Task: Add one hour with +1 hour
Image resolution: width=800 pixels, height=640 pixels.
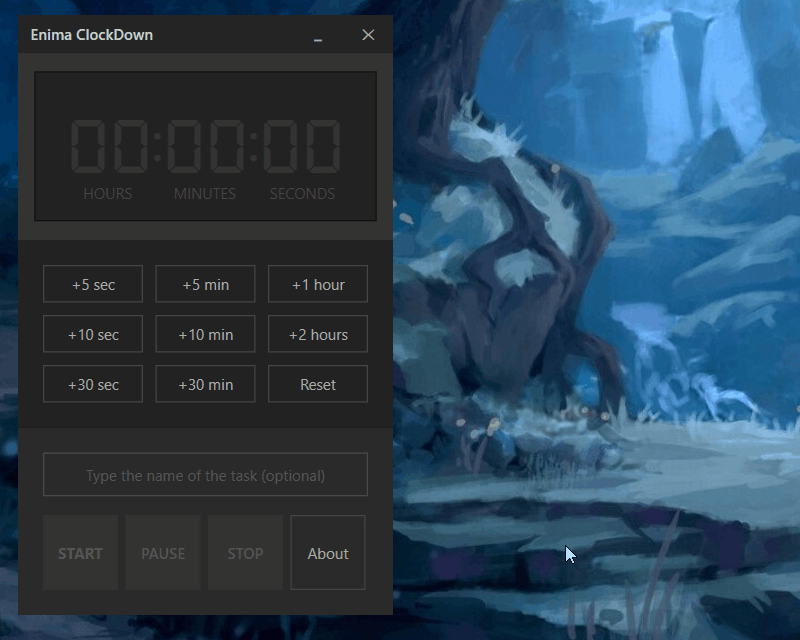Action: [318, 284]
